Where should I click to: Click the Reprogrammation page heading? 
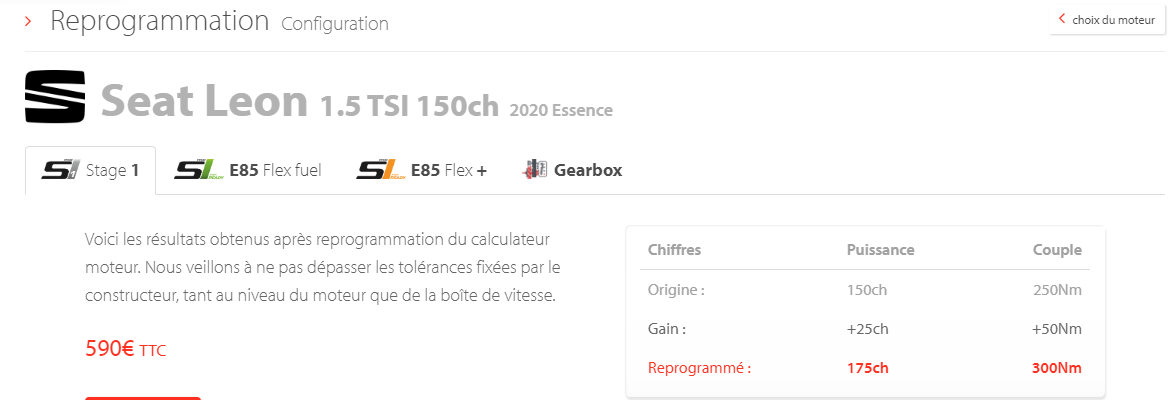click(160, 22)
